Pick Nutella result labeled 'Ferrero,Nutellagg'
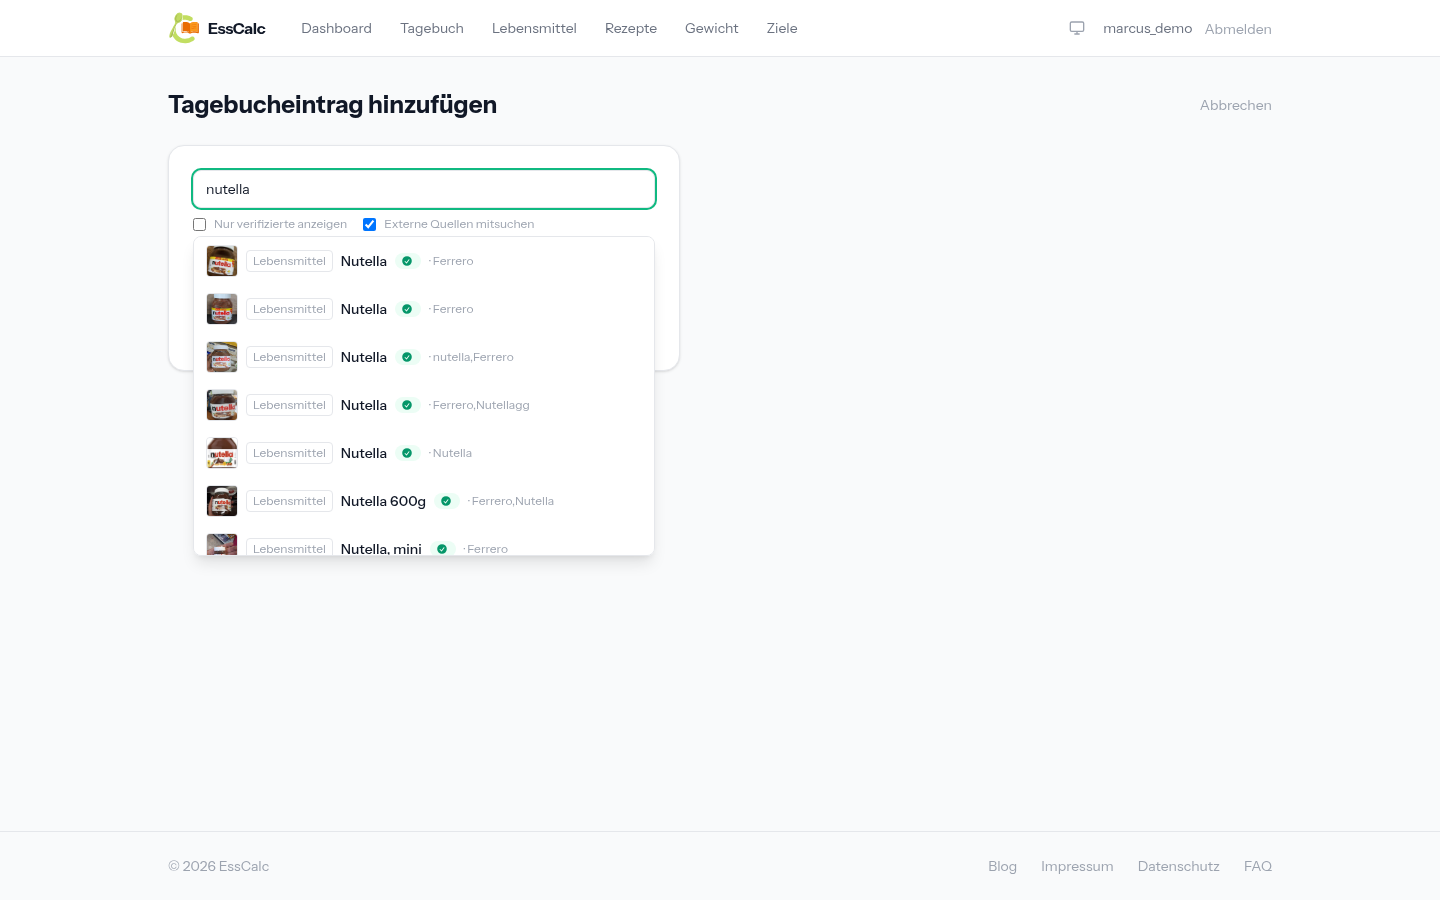1440x900 pixels. click(424, 405)
